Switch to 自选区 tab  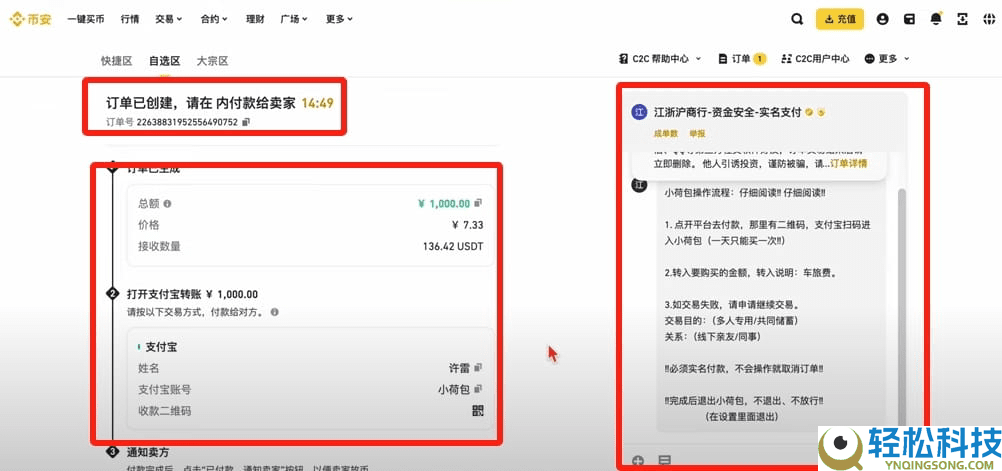(164, 61)
